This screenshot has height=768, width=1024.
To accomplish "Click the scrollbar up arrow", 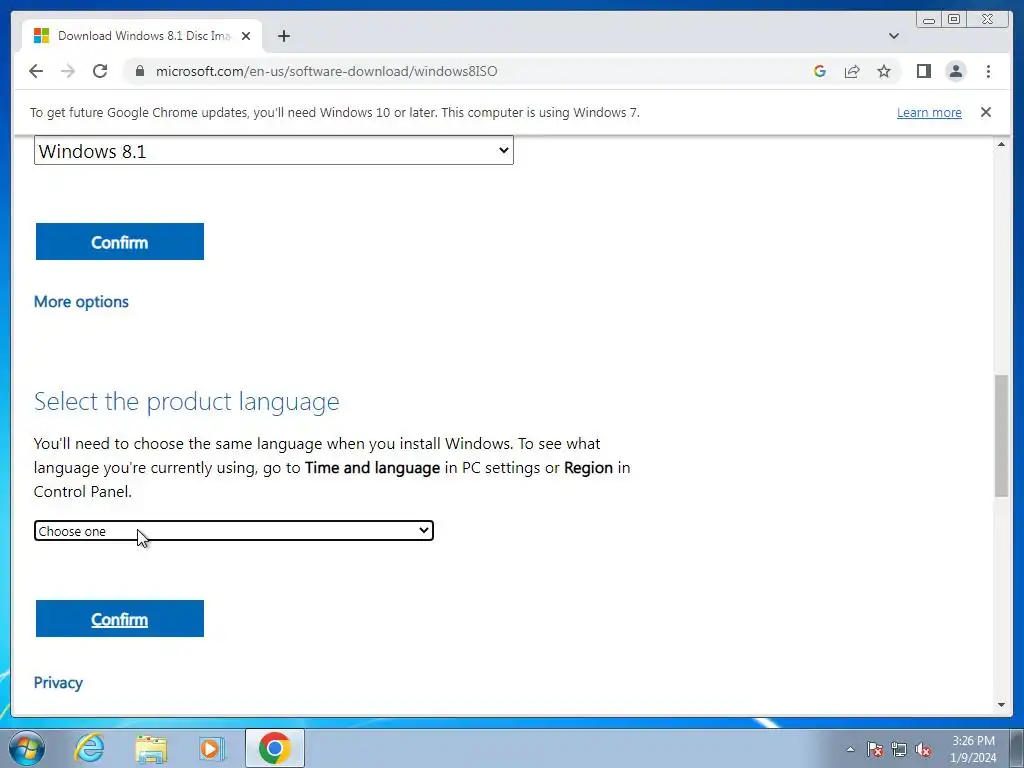I will tap(1001, 144).
